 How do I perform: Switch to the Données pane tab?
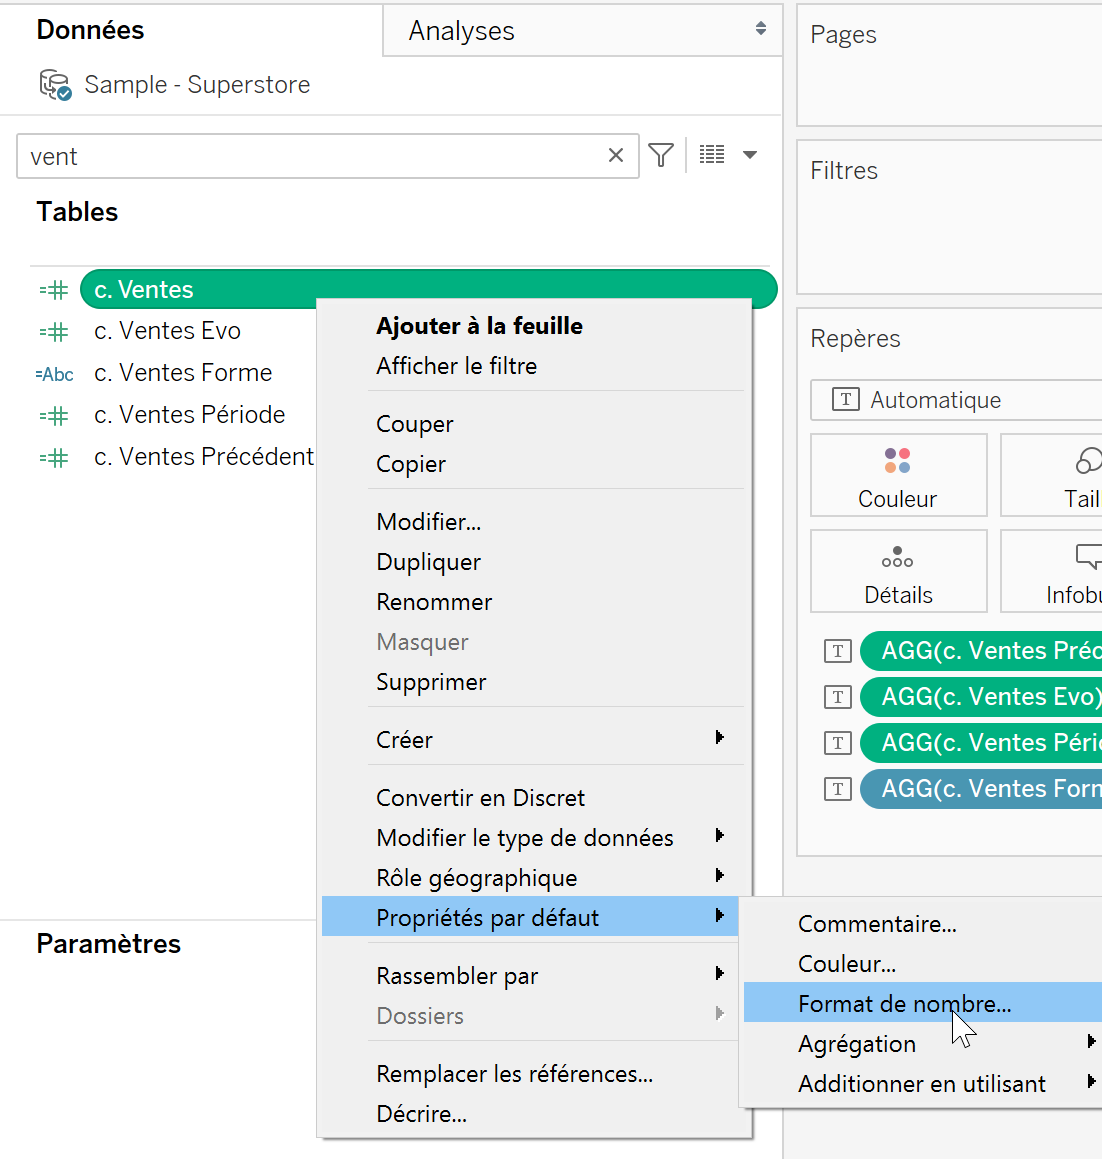point(90,30)
